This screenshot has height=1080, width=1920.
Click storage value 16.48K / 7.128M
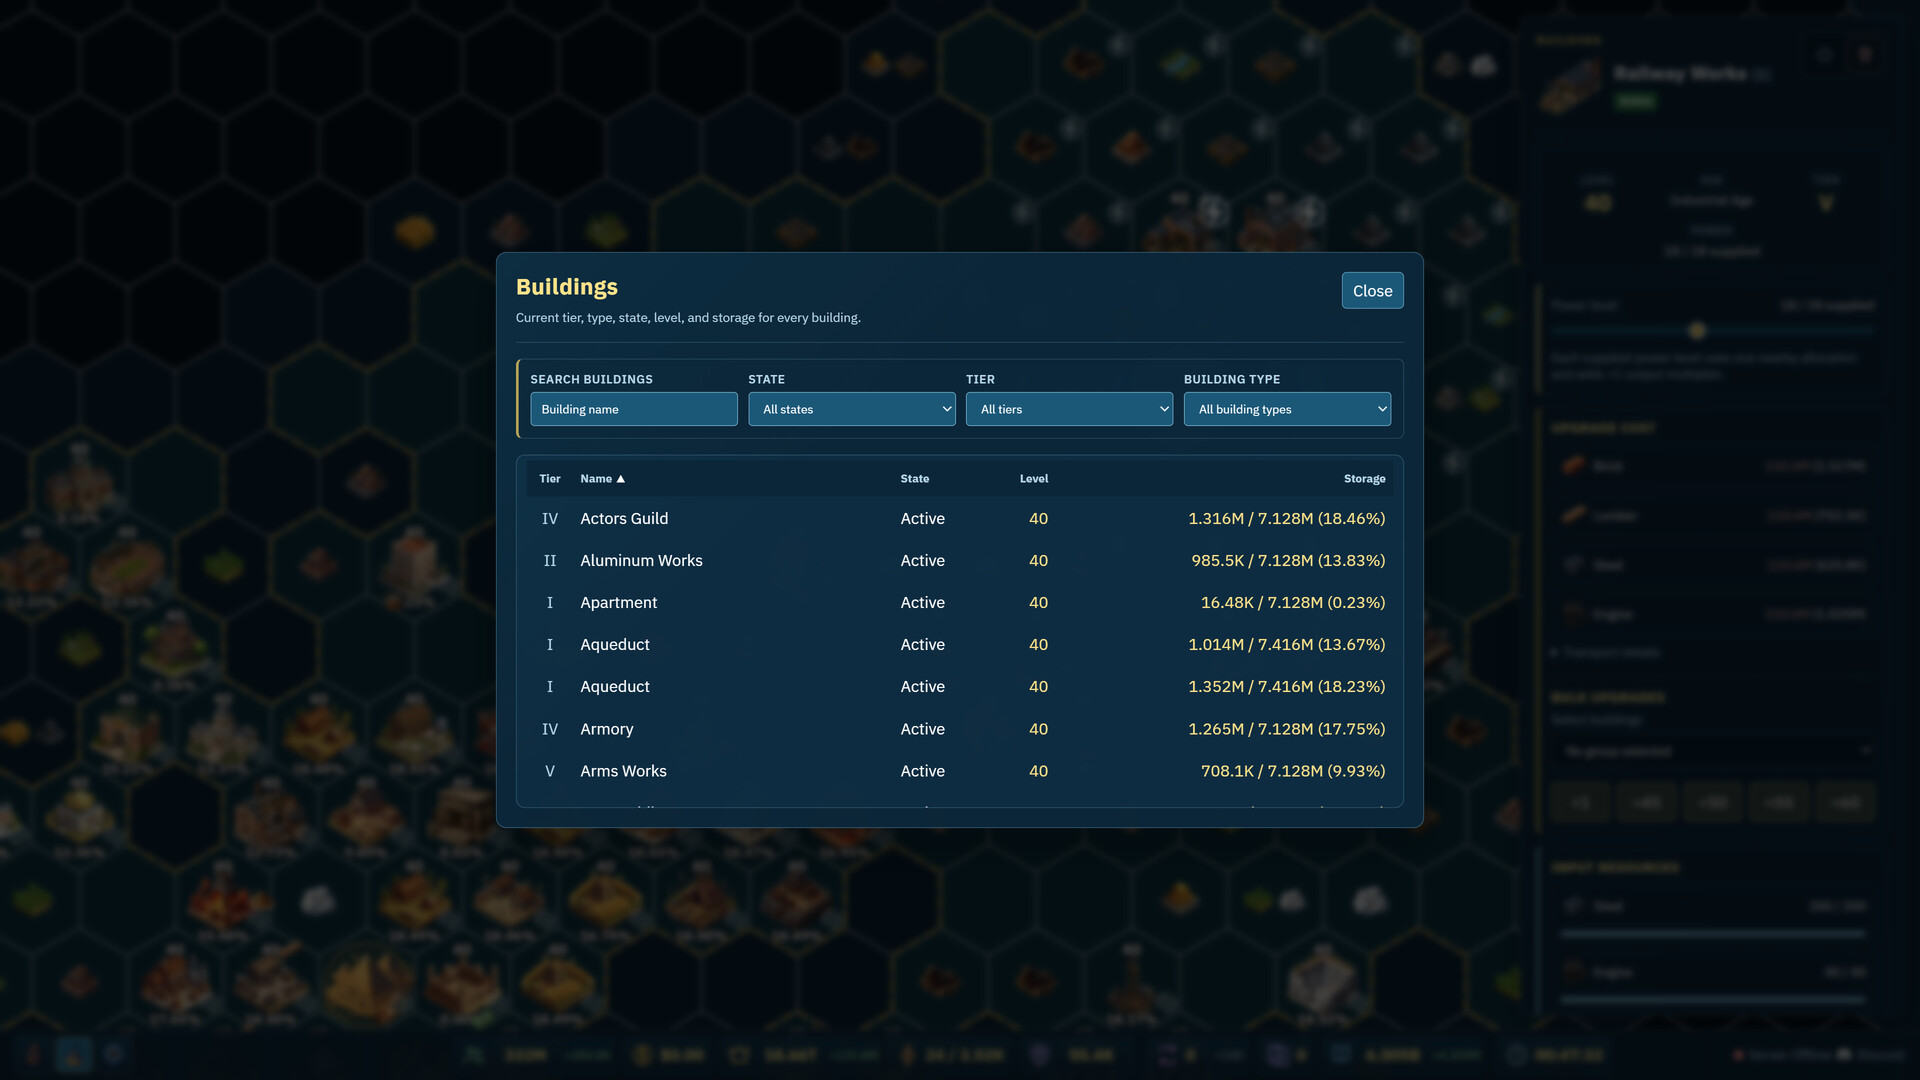(1292, 603)
